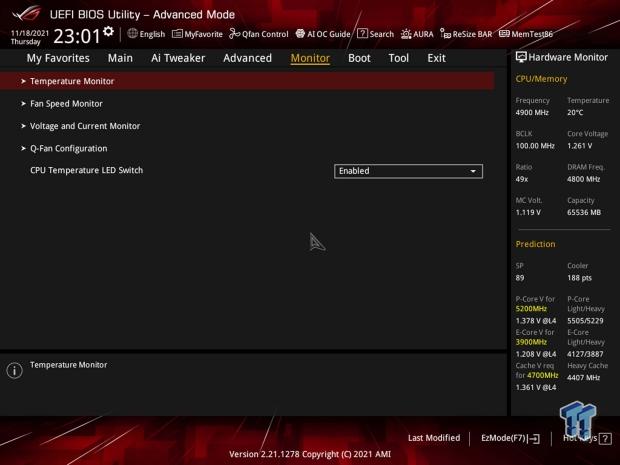The width and height of the screenshot is (620, 465).
Task: Open clock settings gear icon
Action: coord(108,31)
